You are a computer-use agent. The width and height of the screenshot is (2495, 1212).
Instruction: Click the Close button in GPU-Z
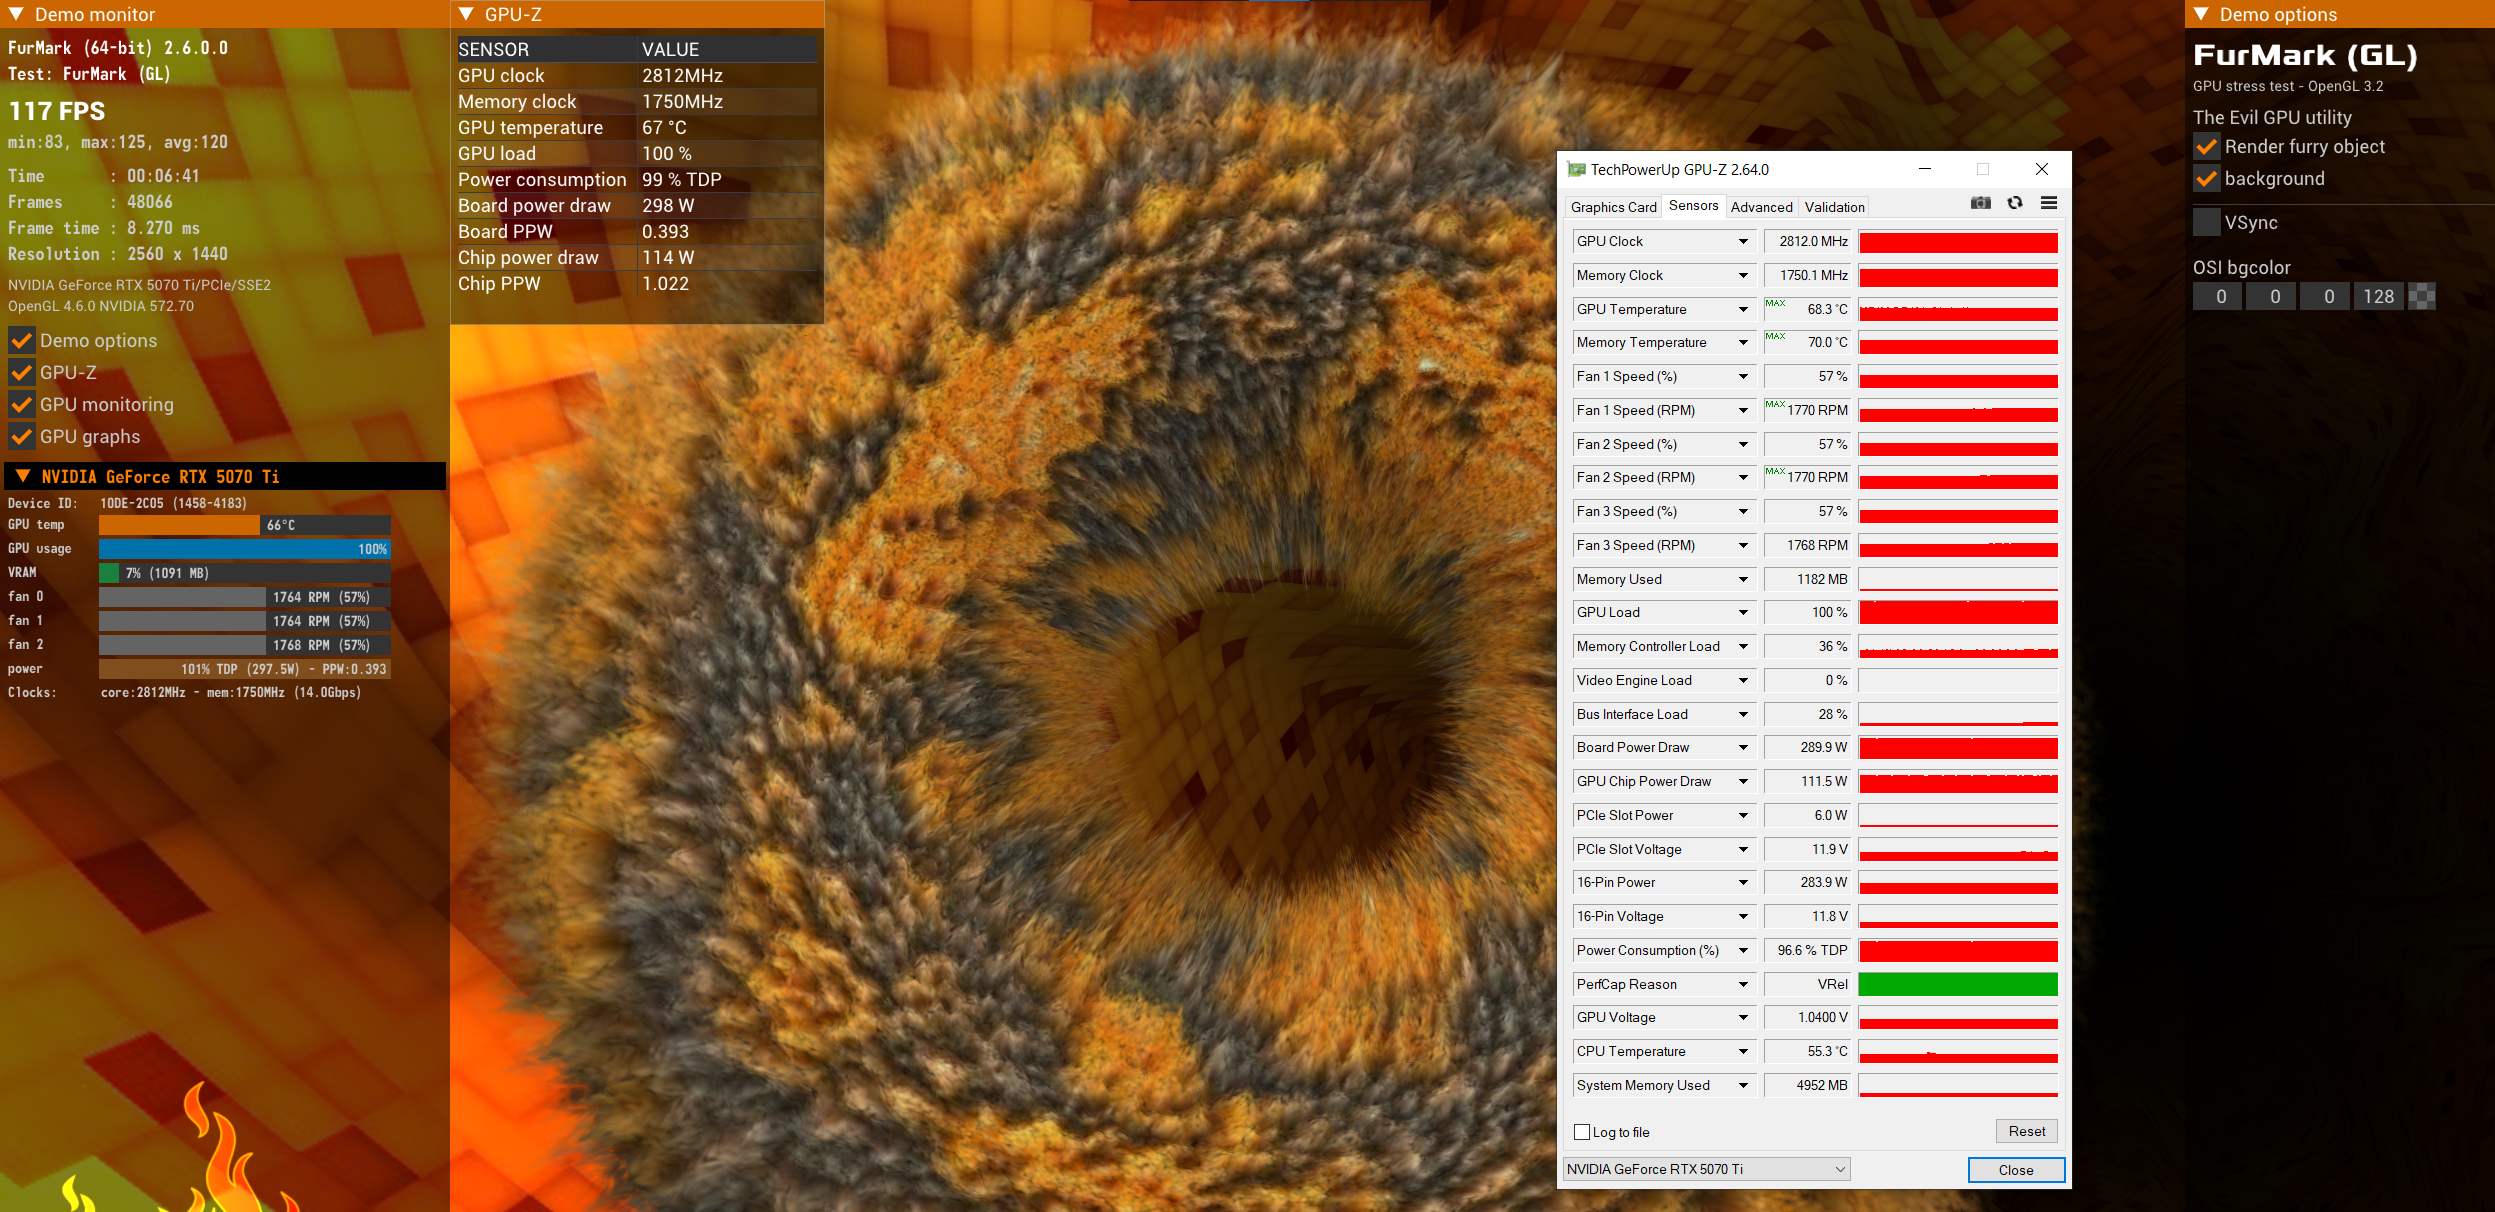[2015, 1170]
